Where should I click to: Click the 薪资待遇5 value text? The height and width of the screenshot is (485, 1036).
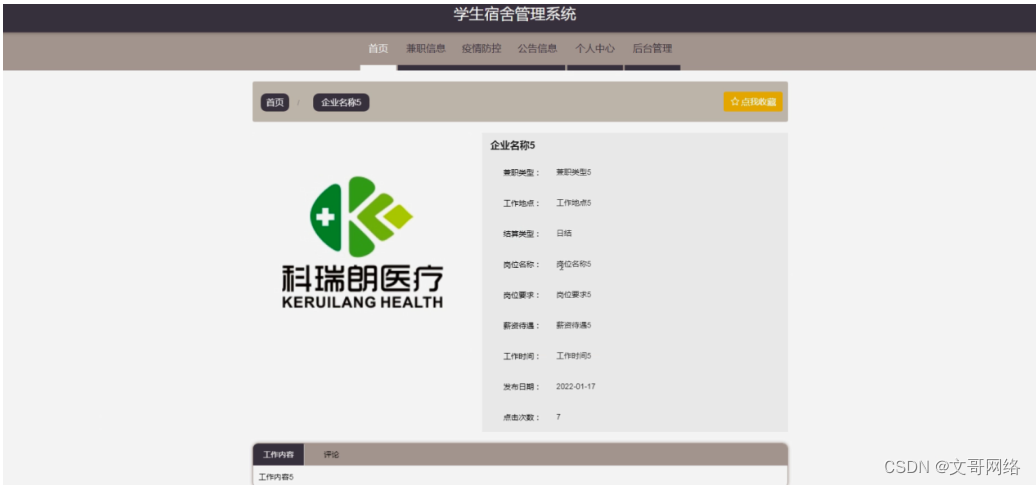click(x=574, y=325)
